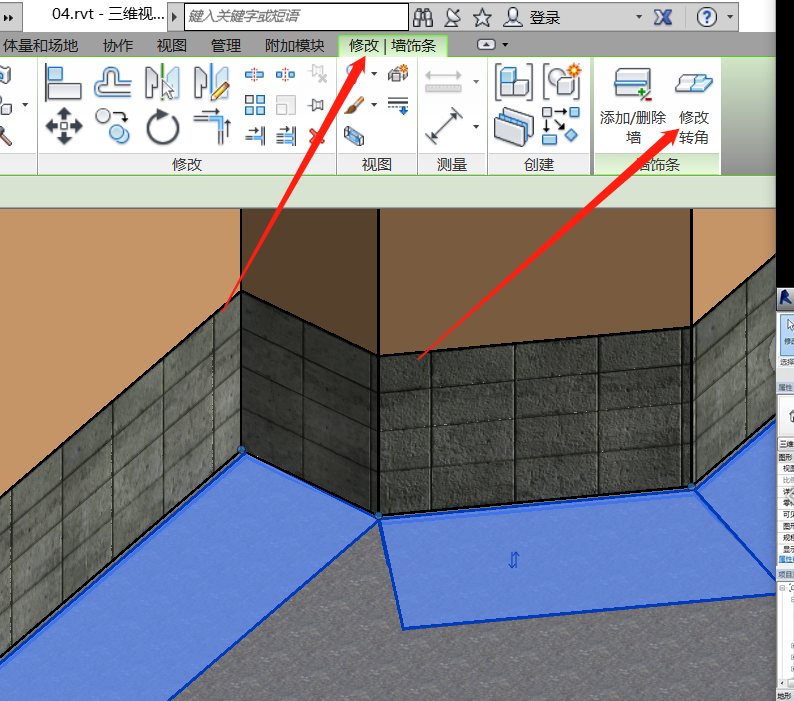Select the Move tool
Image resolution: width=794 pixels, height=701 pixels.
coord(63,128)
